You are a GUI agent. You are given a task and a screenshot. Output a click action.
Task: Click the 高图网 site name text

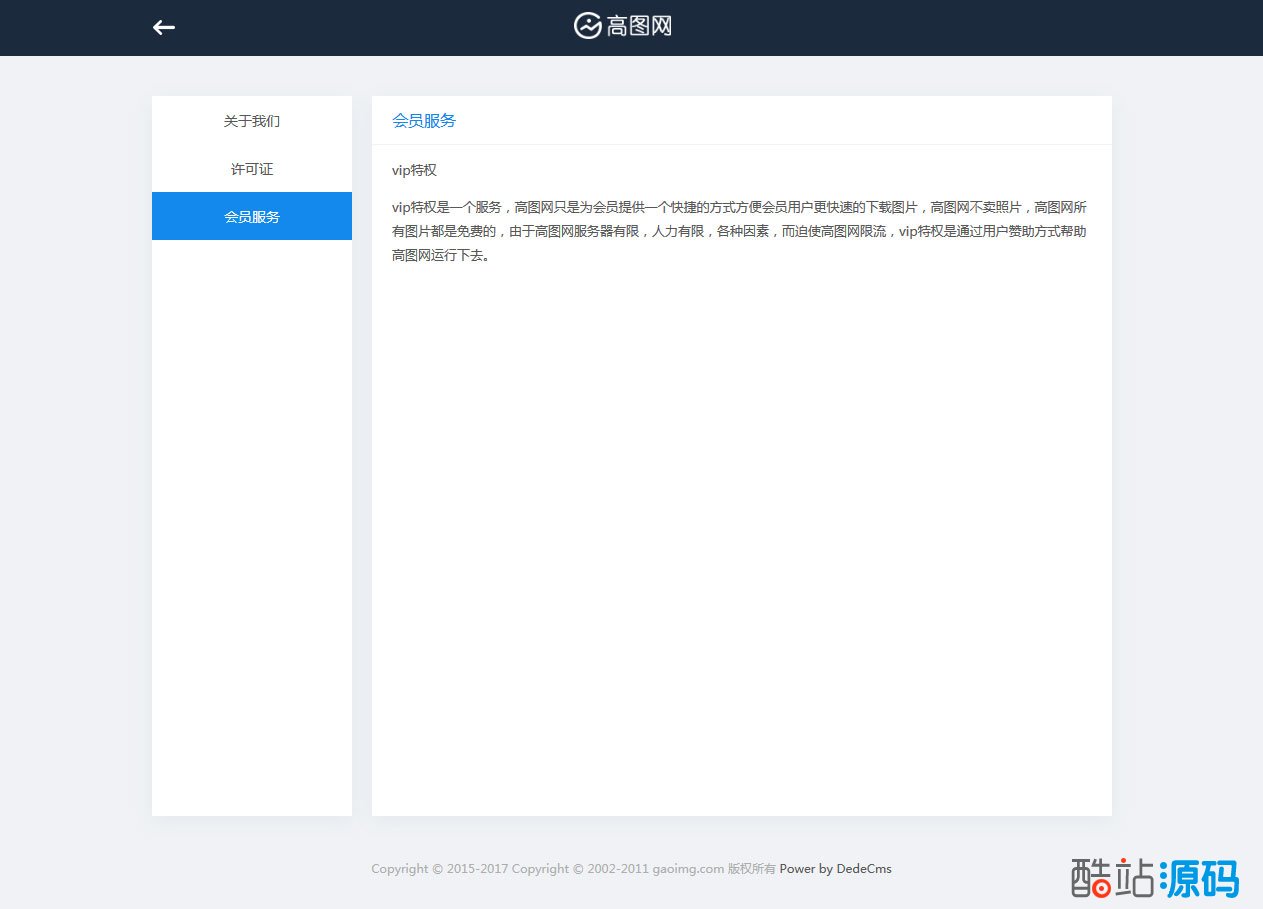(x=639, y=27)
